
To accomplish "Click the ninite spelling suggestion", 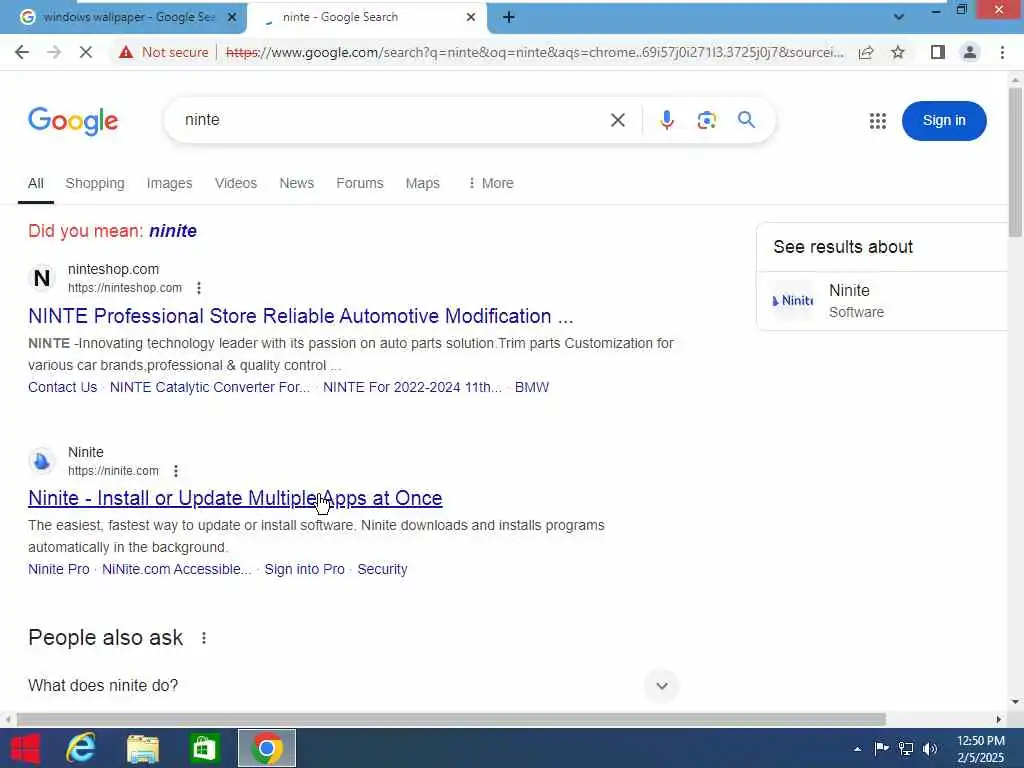I will 173,231.
